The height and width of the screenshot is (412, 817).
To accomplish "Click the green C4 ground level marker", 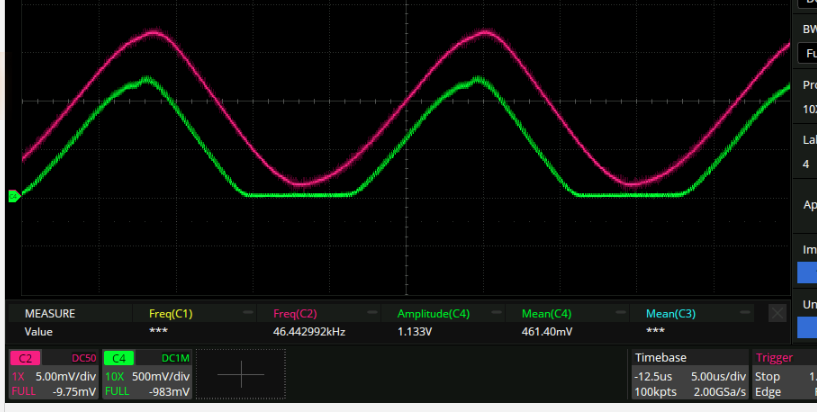I will coord(13,197).
